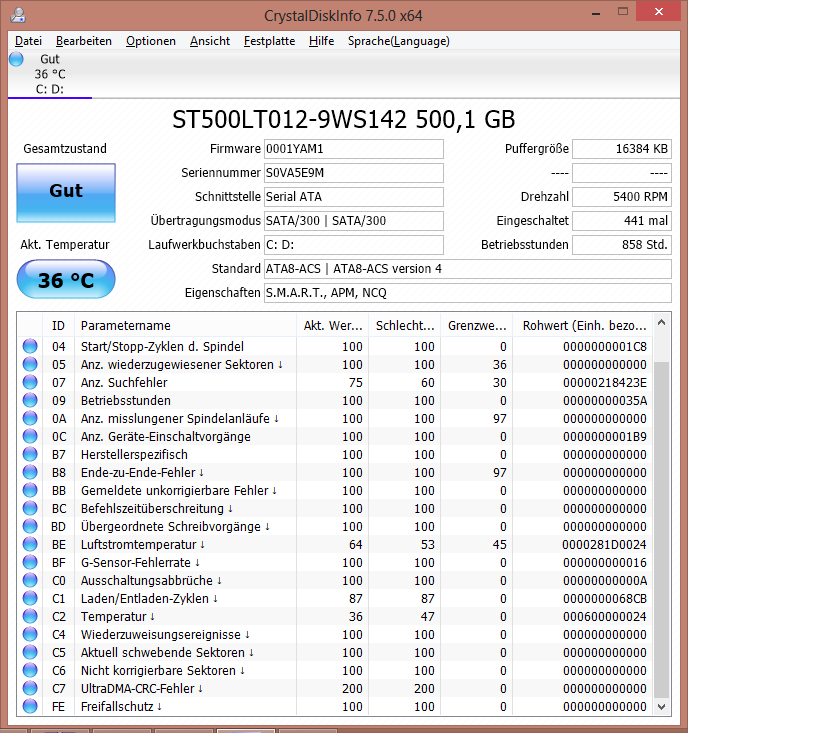Viewport: 819px width, 733px height.
Task: Click the Laufwerkbuchstaben field
Action: (x=354, y=245)
